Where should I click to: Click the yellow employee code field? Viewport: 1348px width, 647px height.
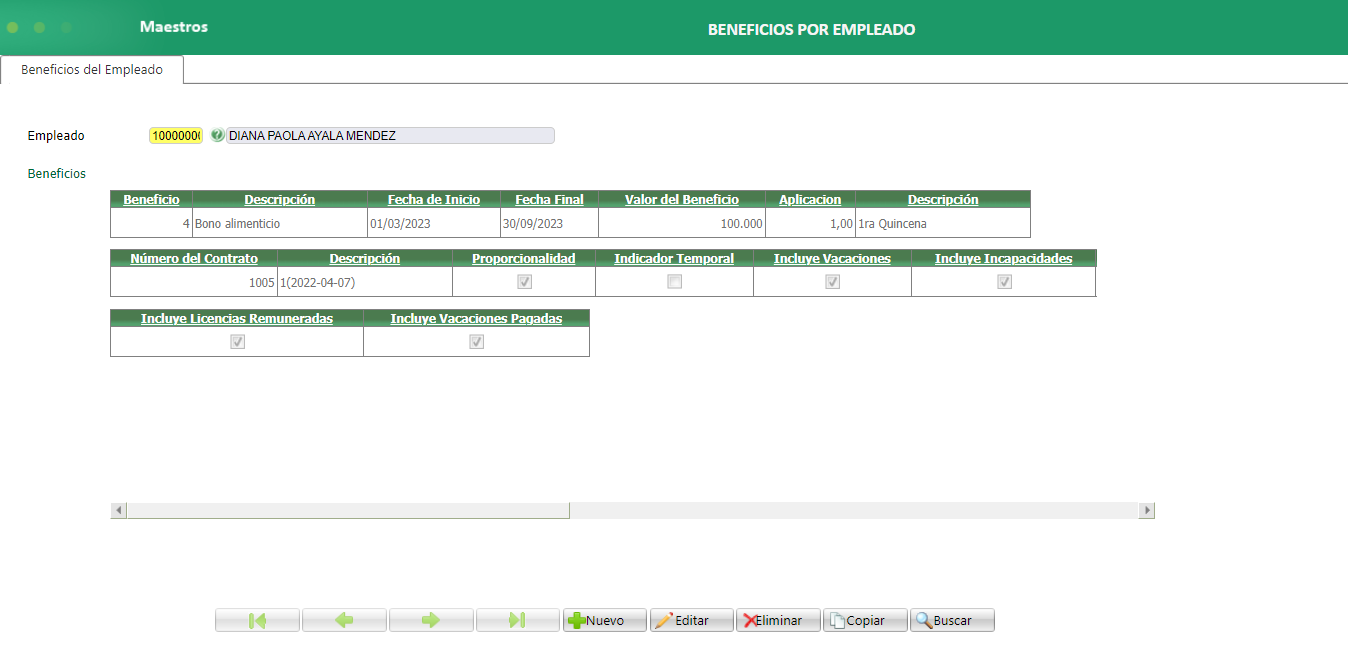pyautogui.click(x=176, y=135)
